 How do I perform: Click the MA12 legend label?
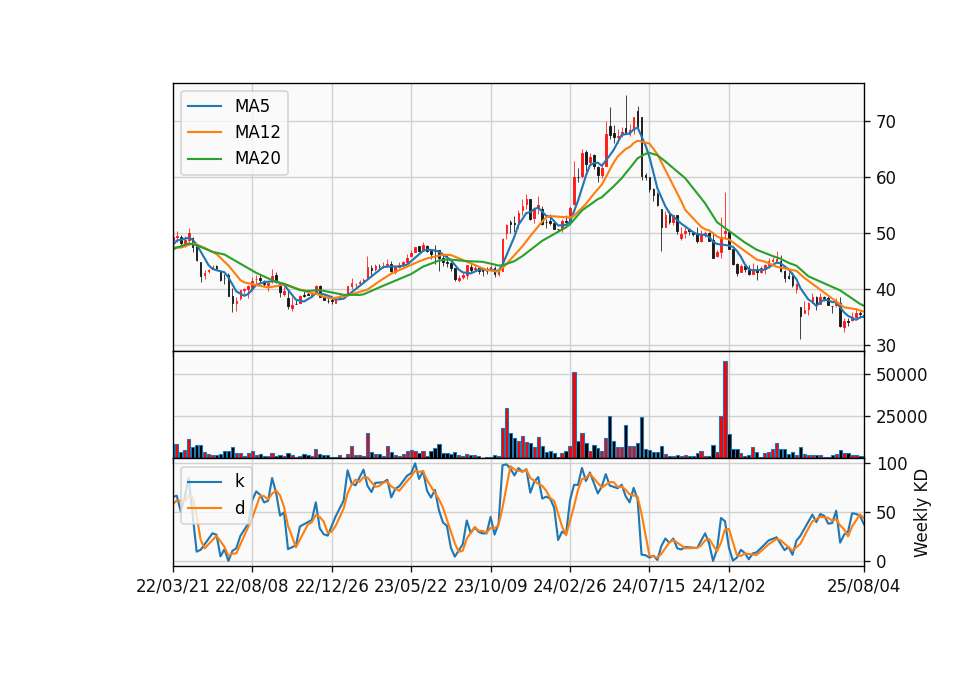pyautogui.click(x=257, y=132)
